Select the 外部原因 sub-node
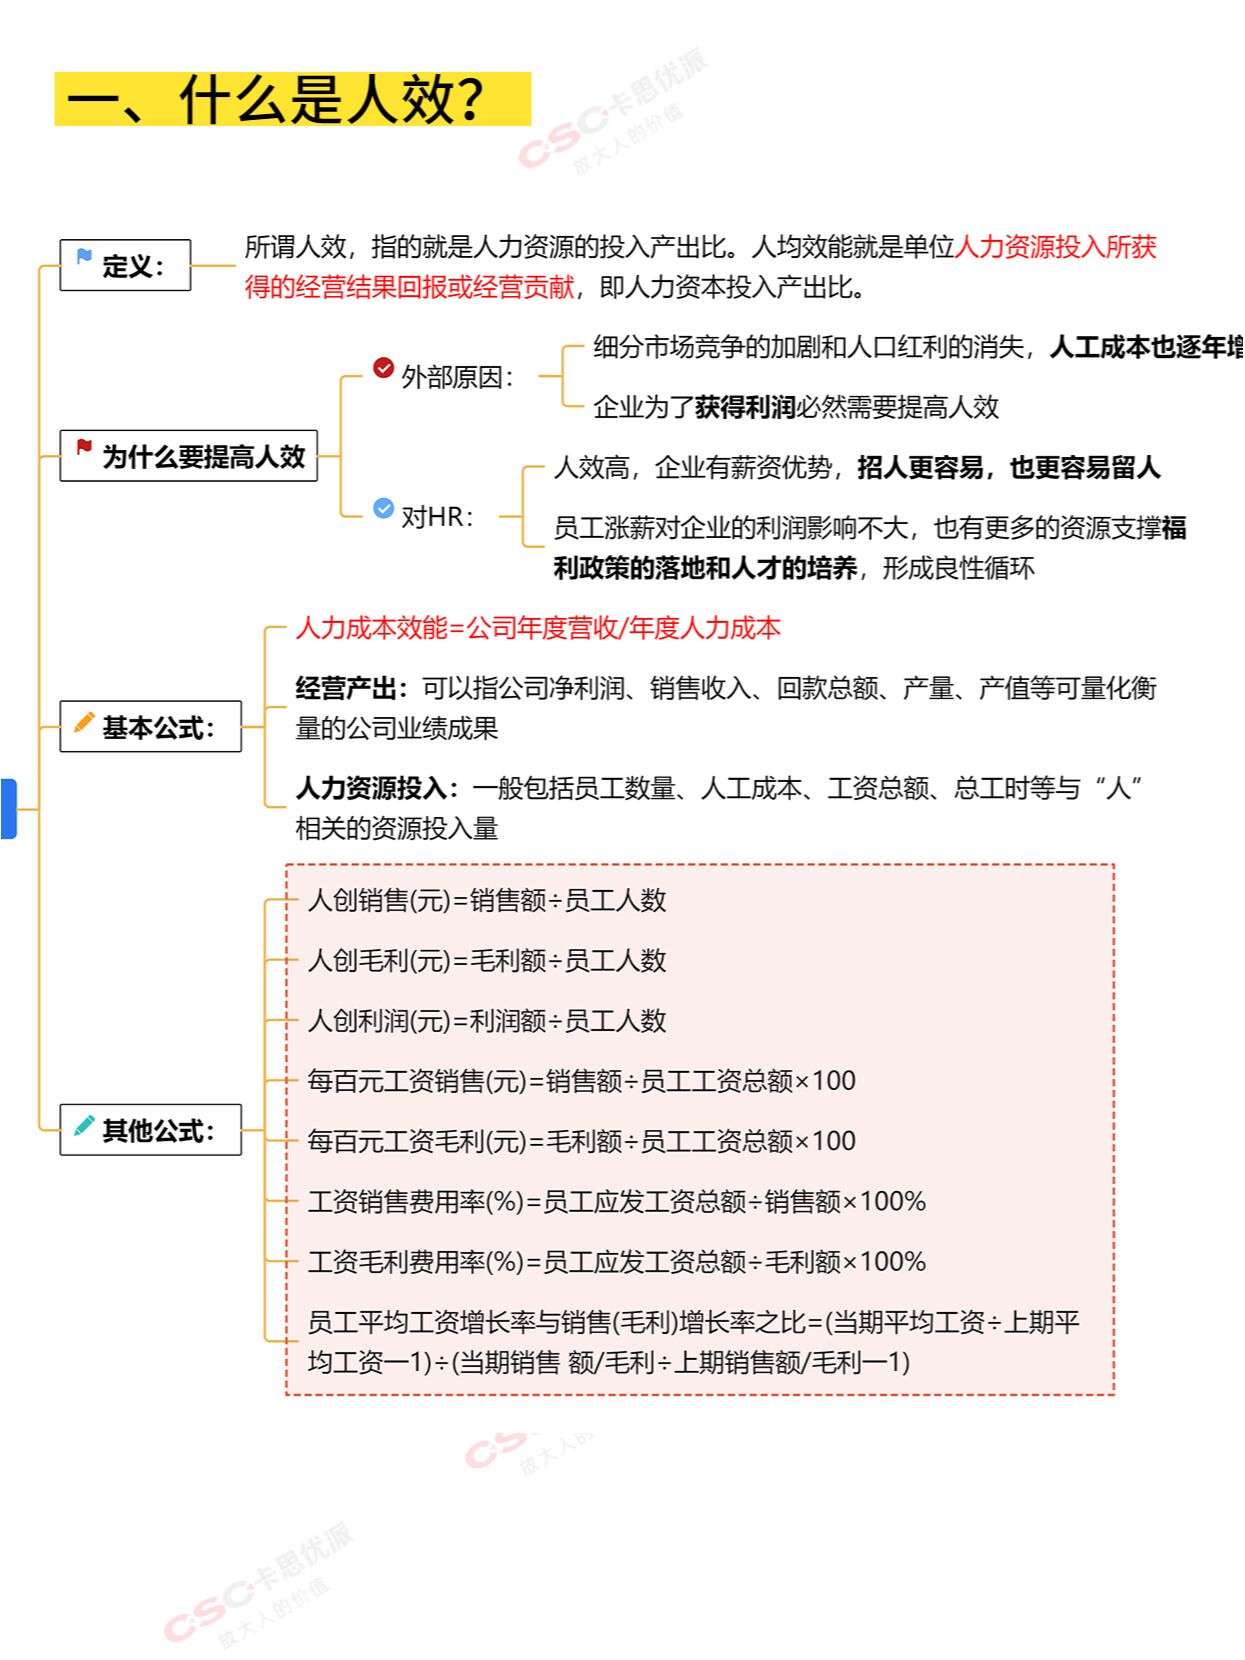Screen dimensions: 1245x1660 pyautogui.click(x=444, y=377)
